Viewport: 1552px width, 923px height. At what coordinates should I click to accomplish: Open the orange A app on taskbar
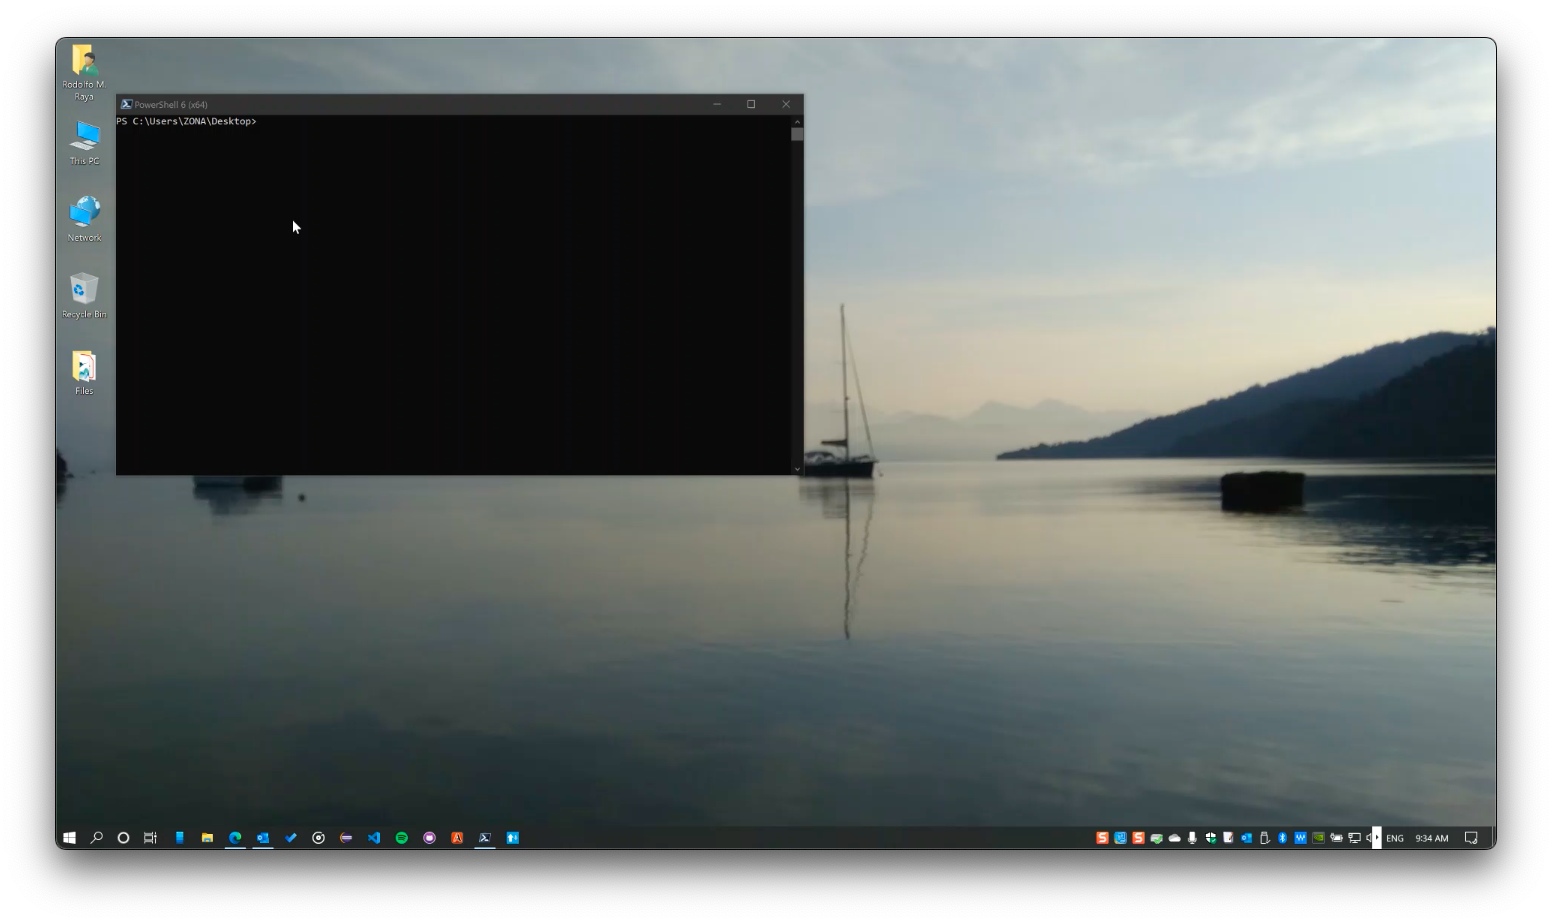click(x=457, y=838)
